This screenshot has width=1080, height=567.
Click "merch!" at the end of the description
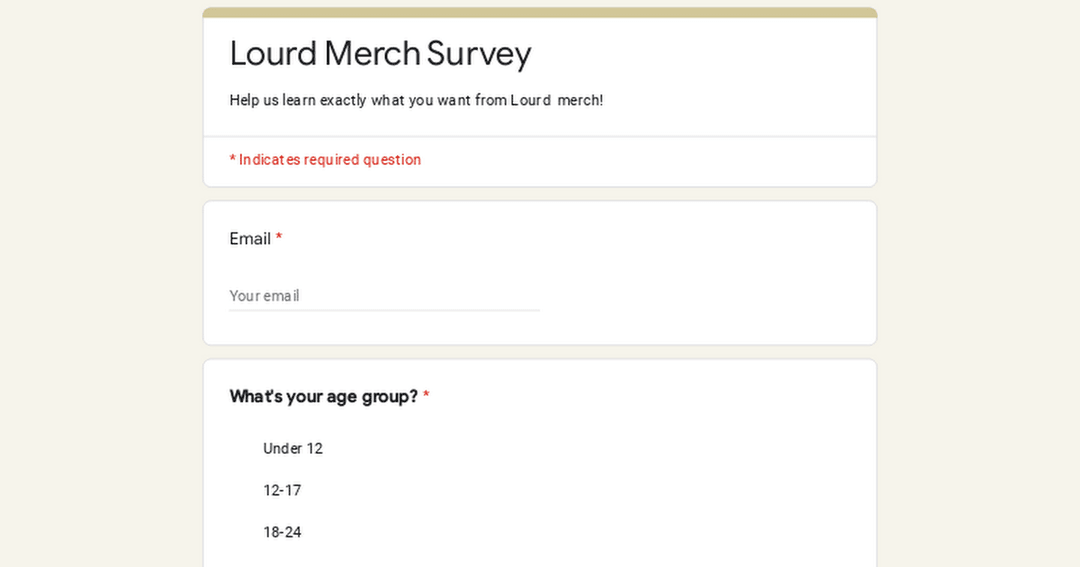tap(580, 100)
